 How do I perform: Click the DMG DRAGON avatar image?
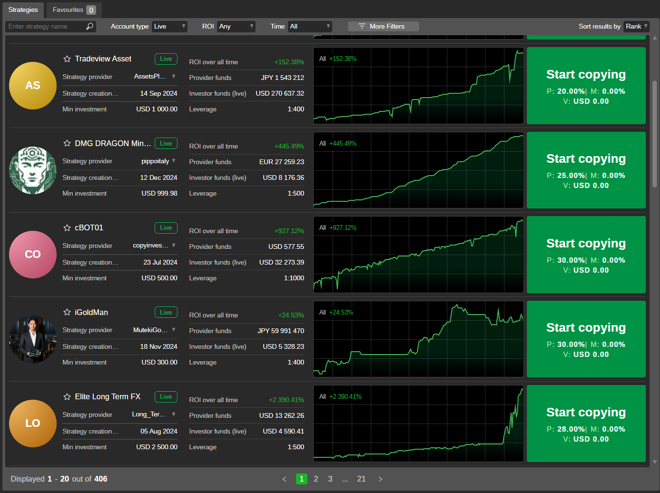tap(33, 170)
